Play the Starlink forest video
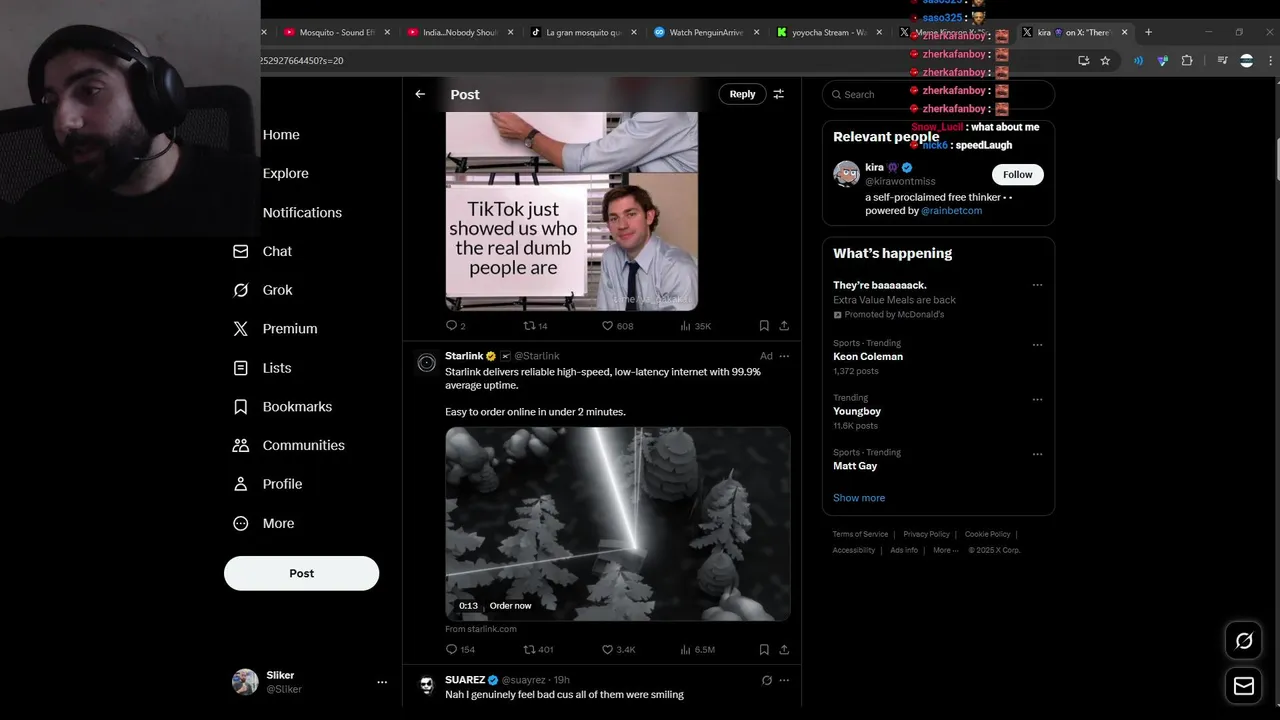This screenshot has height=720, width=1280. coord(618,524)
